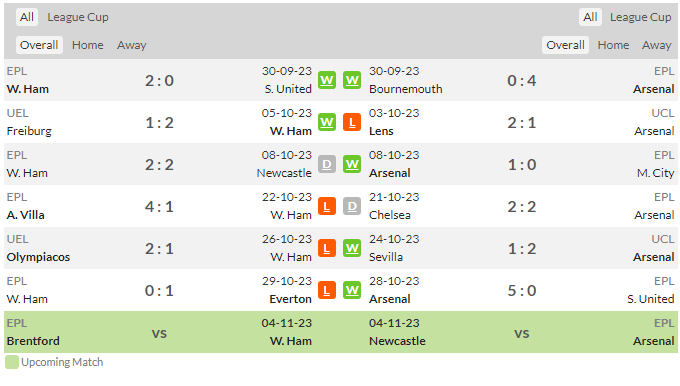Choose the left Away venue filter

tap(131, 45)
